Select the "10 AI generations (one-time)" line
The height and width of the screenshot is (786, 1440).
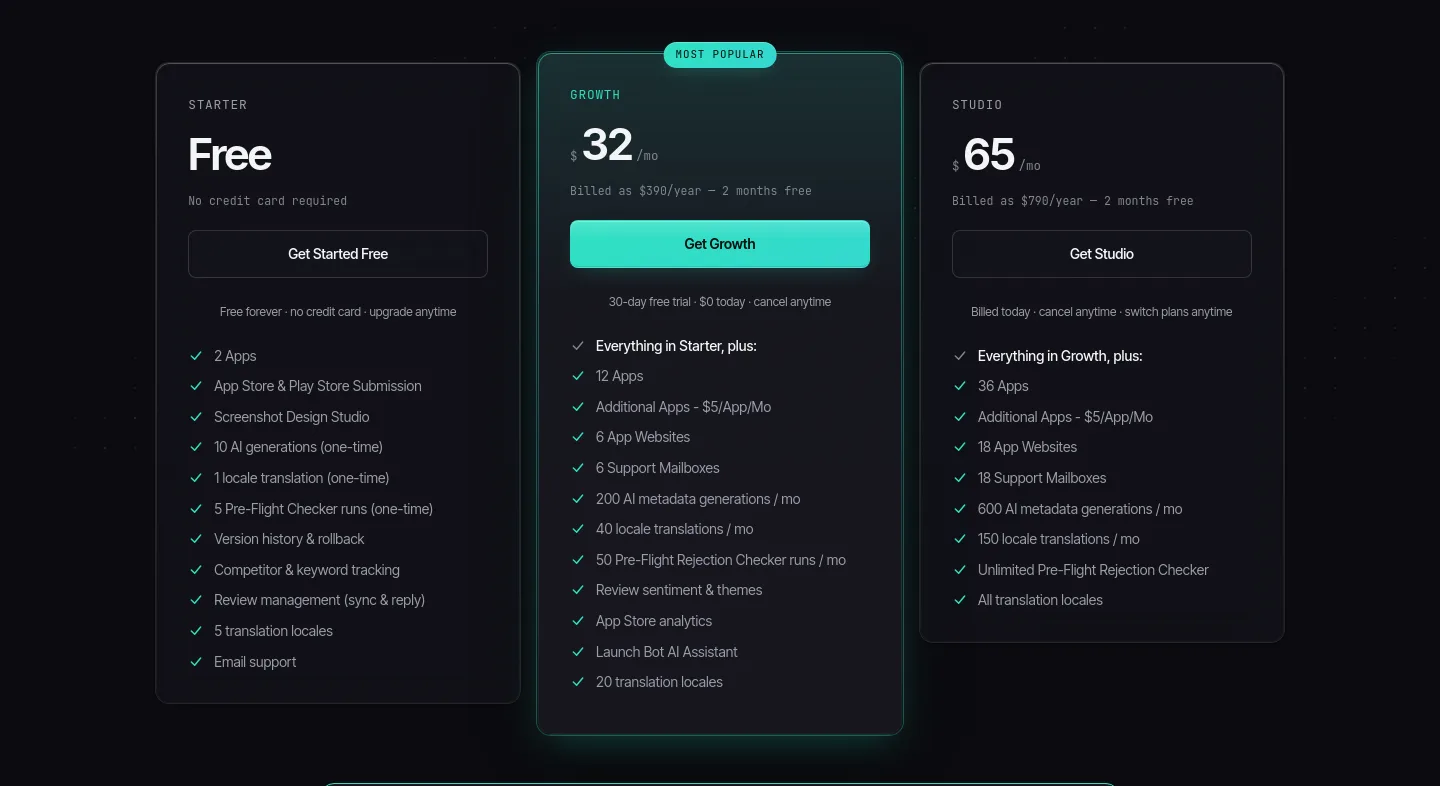pyautogui.click(x=298, y=447)
